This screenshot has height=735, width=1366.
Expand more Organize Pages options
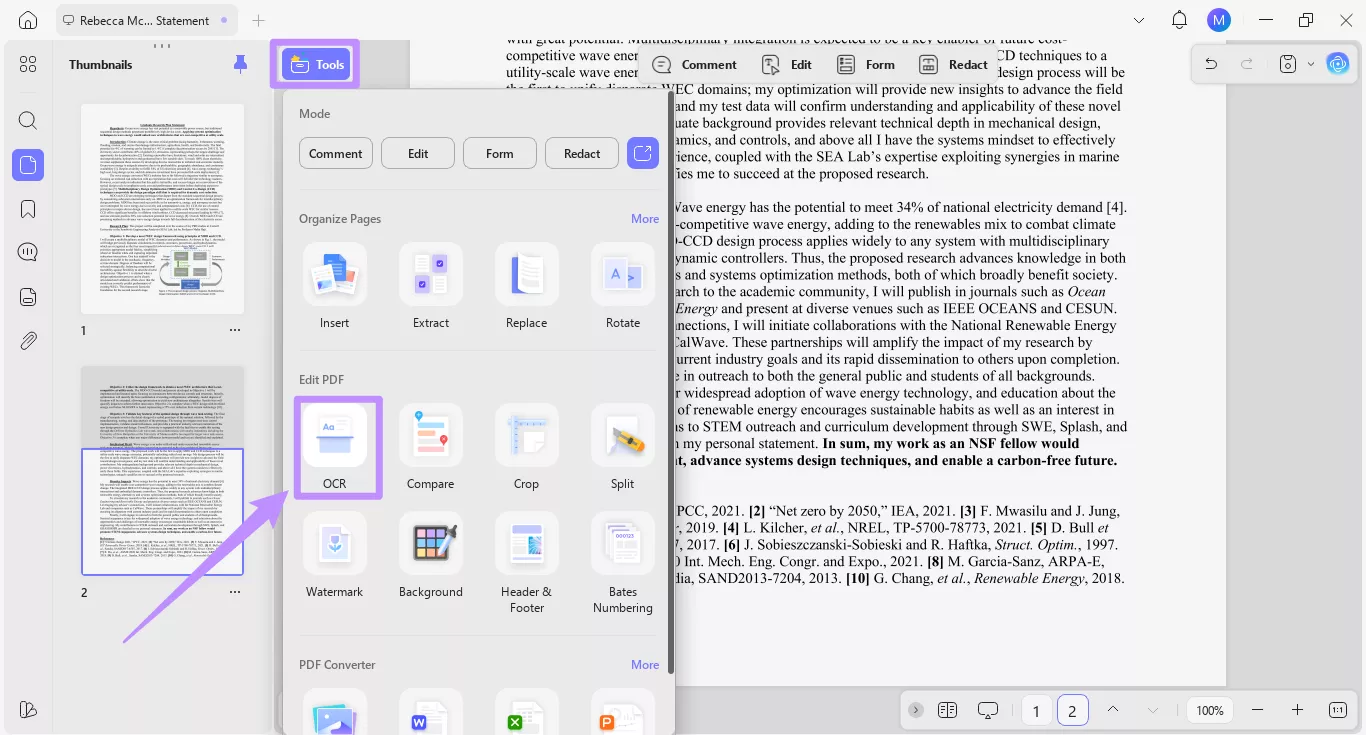click(x=644, y=218)
